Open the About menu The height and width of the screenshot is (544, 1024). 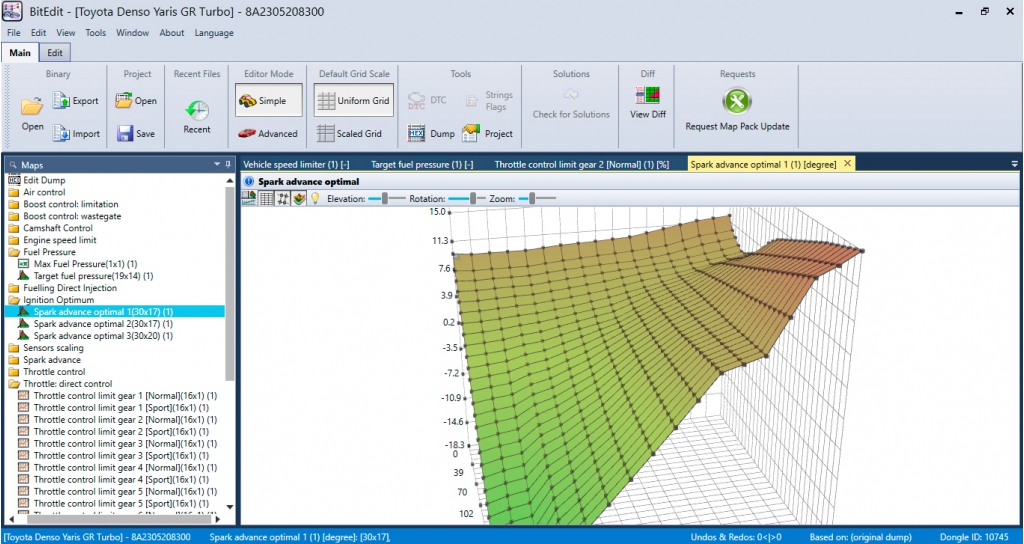point(172,33)
